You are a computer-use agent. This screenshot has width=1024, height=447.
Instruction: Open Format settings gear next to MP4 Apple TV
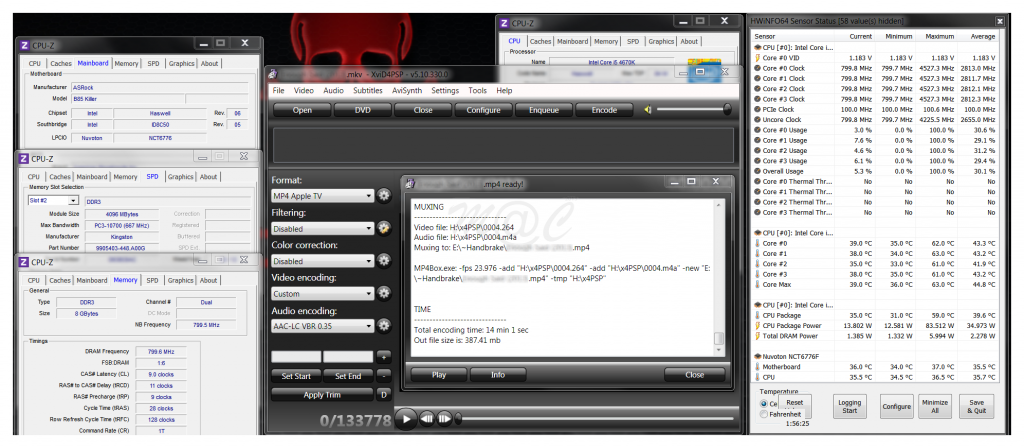coord(384,195)
